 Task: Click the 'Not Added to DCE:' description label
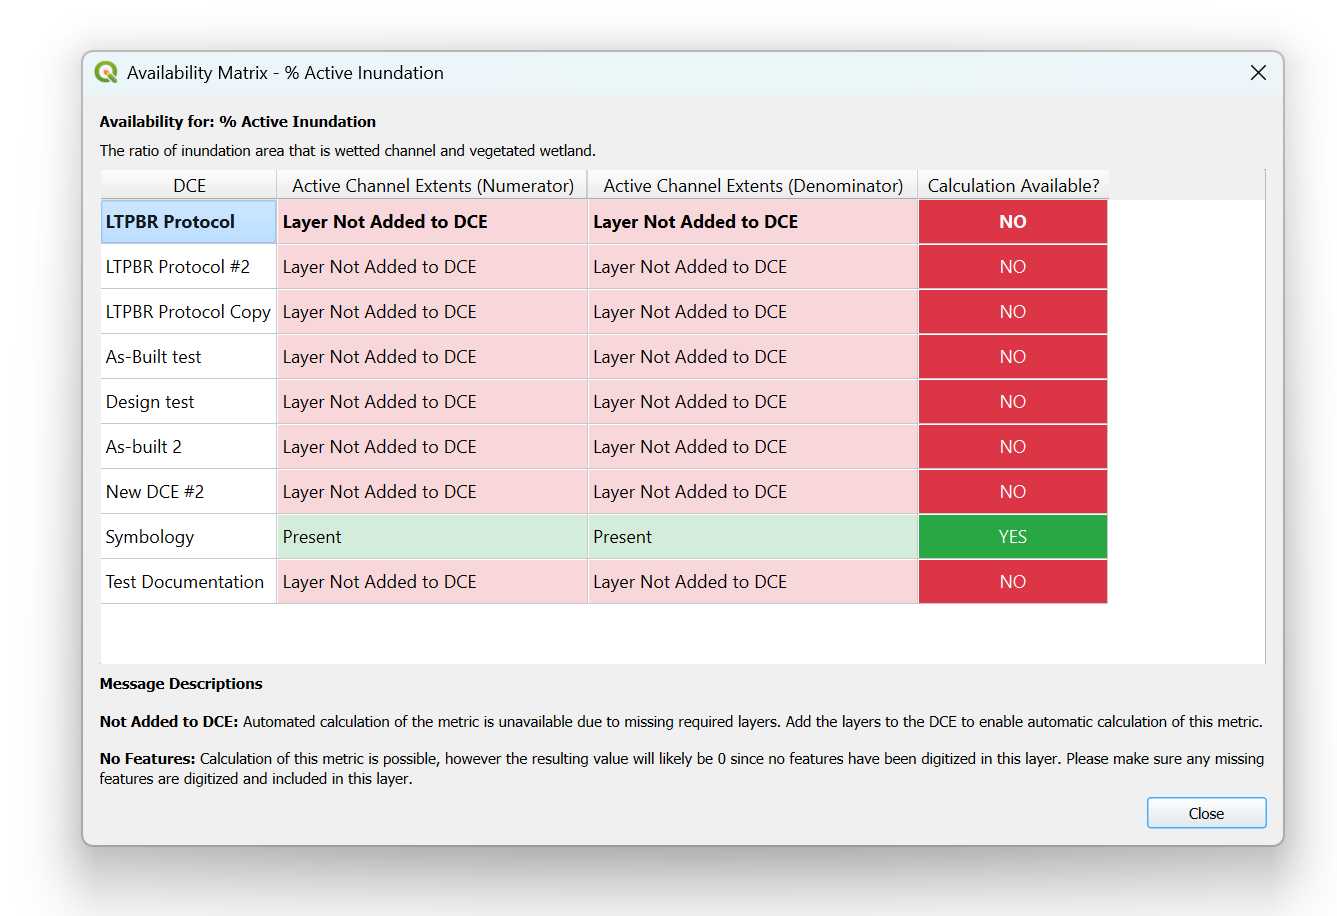[x=169, y=722]
